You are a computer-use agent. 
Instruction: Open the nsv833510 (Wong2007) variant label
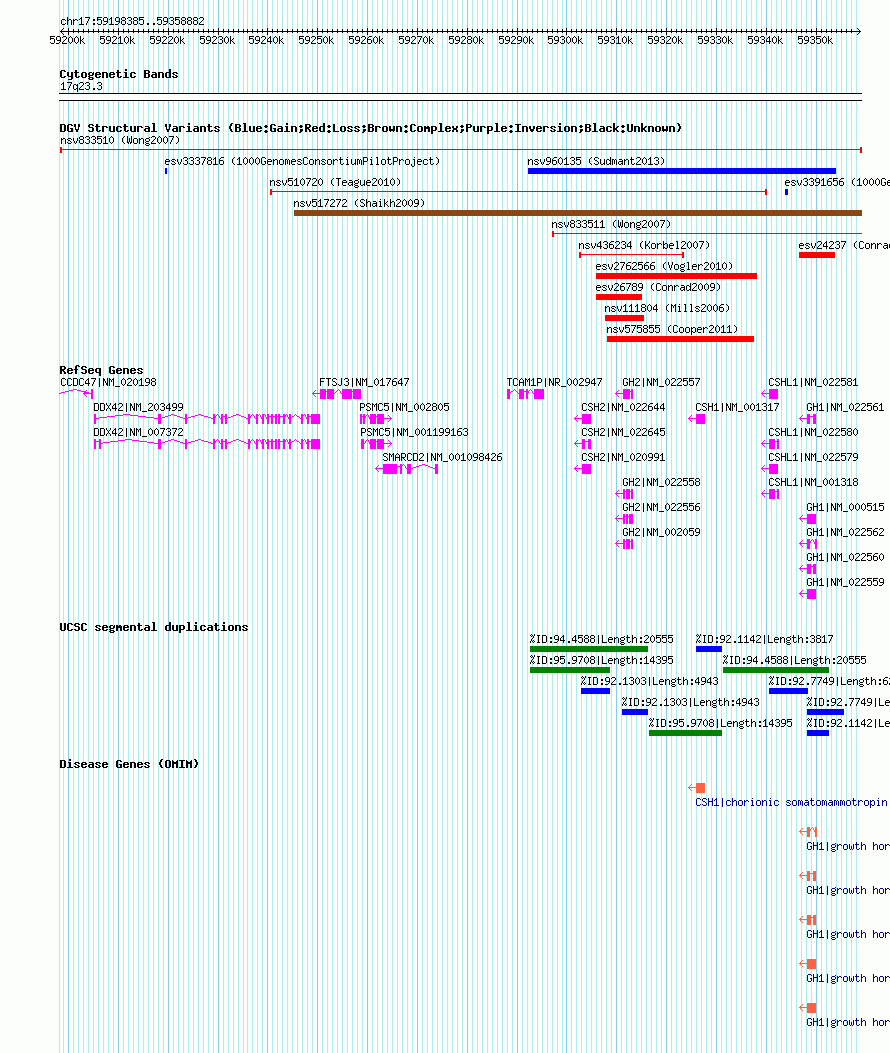pyautogui.click(x=120, y=140)
